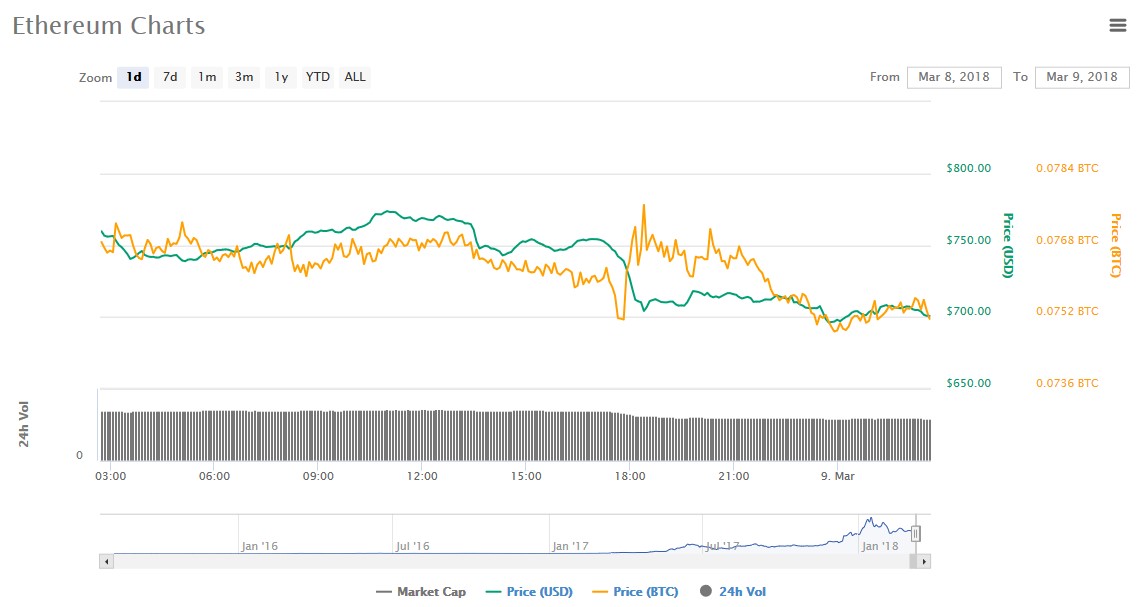1142x607 pixels.
Task: Click the Ethereum Charts heading
Action: point(109,26)
